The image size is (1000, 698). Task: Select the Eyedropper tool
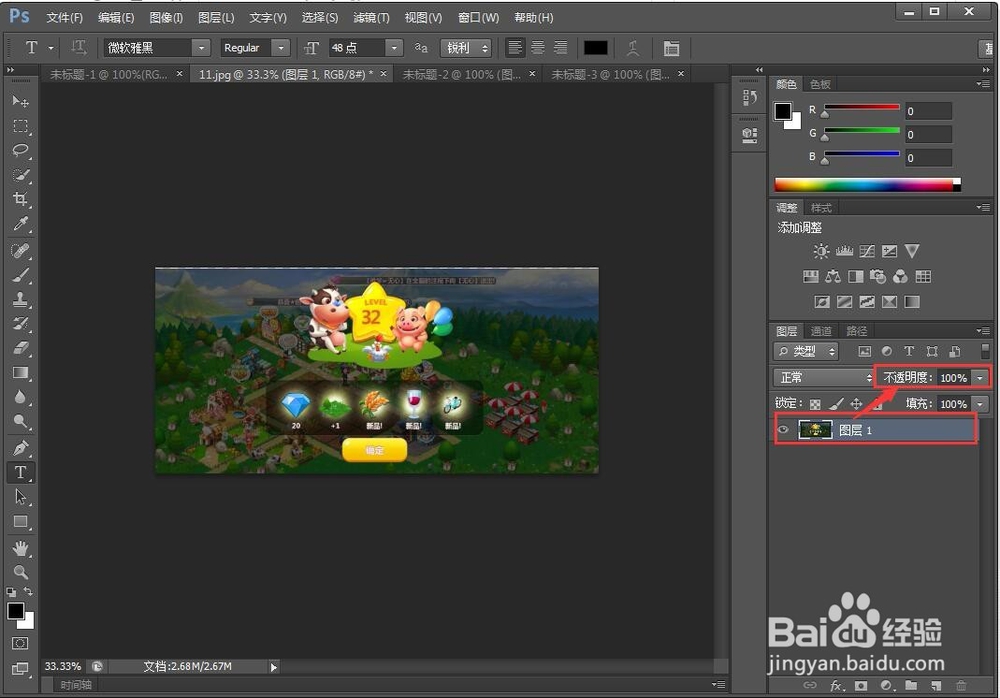point(20,223)
